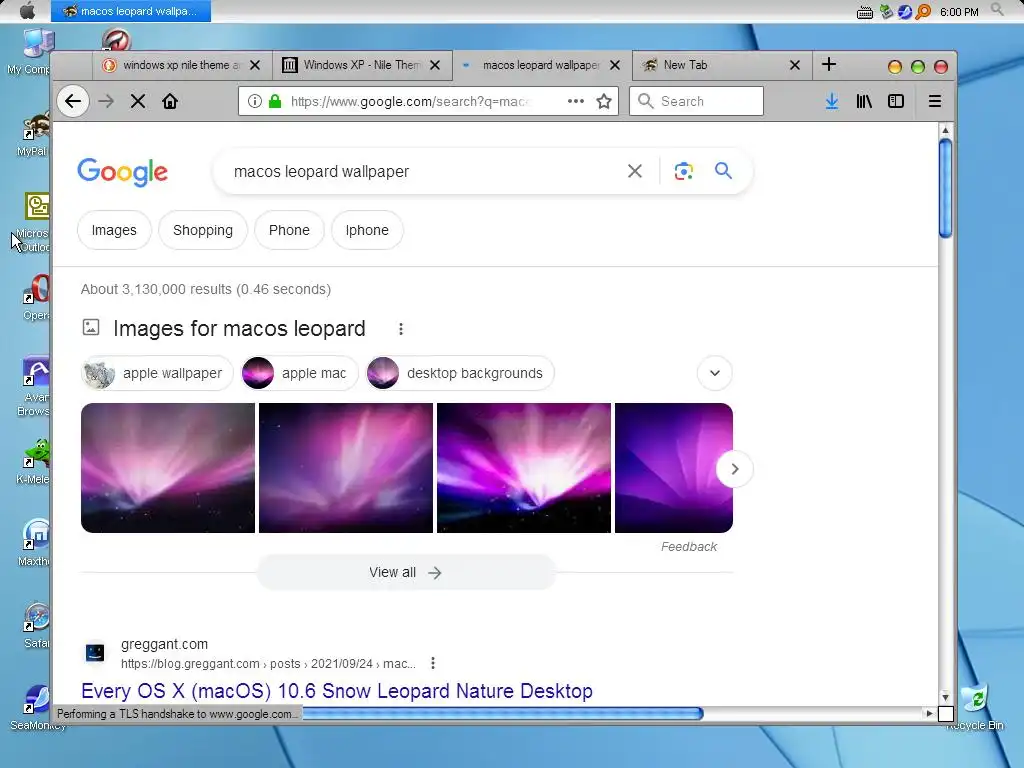
Task: Open the Google logo homepage link
Action: click(x=123, y=172)
